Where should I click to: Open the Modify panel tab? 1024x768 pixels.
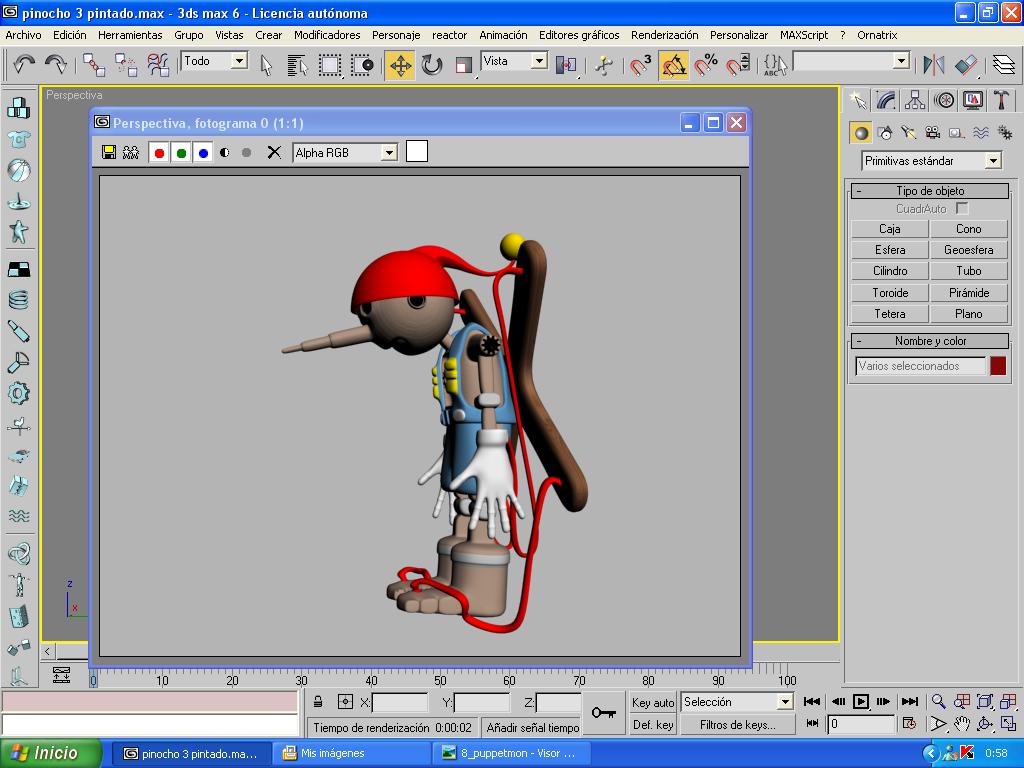886,101
